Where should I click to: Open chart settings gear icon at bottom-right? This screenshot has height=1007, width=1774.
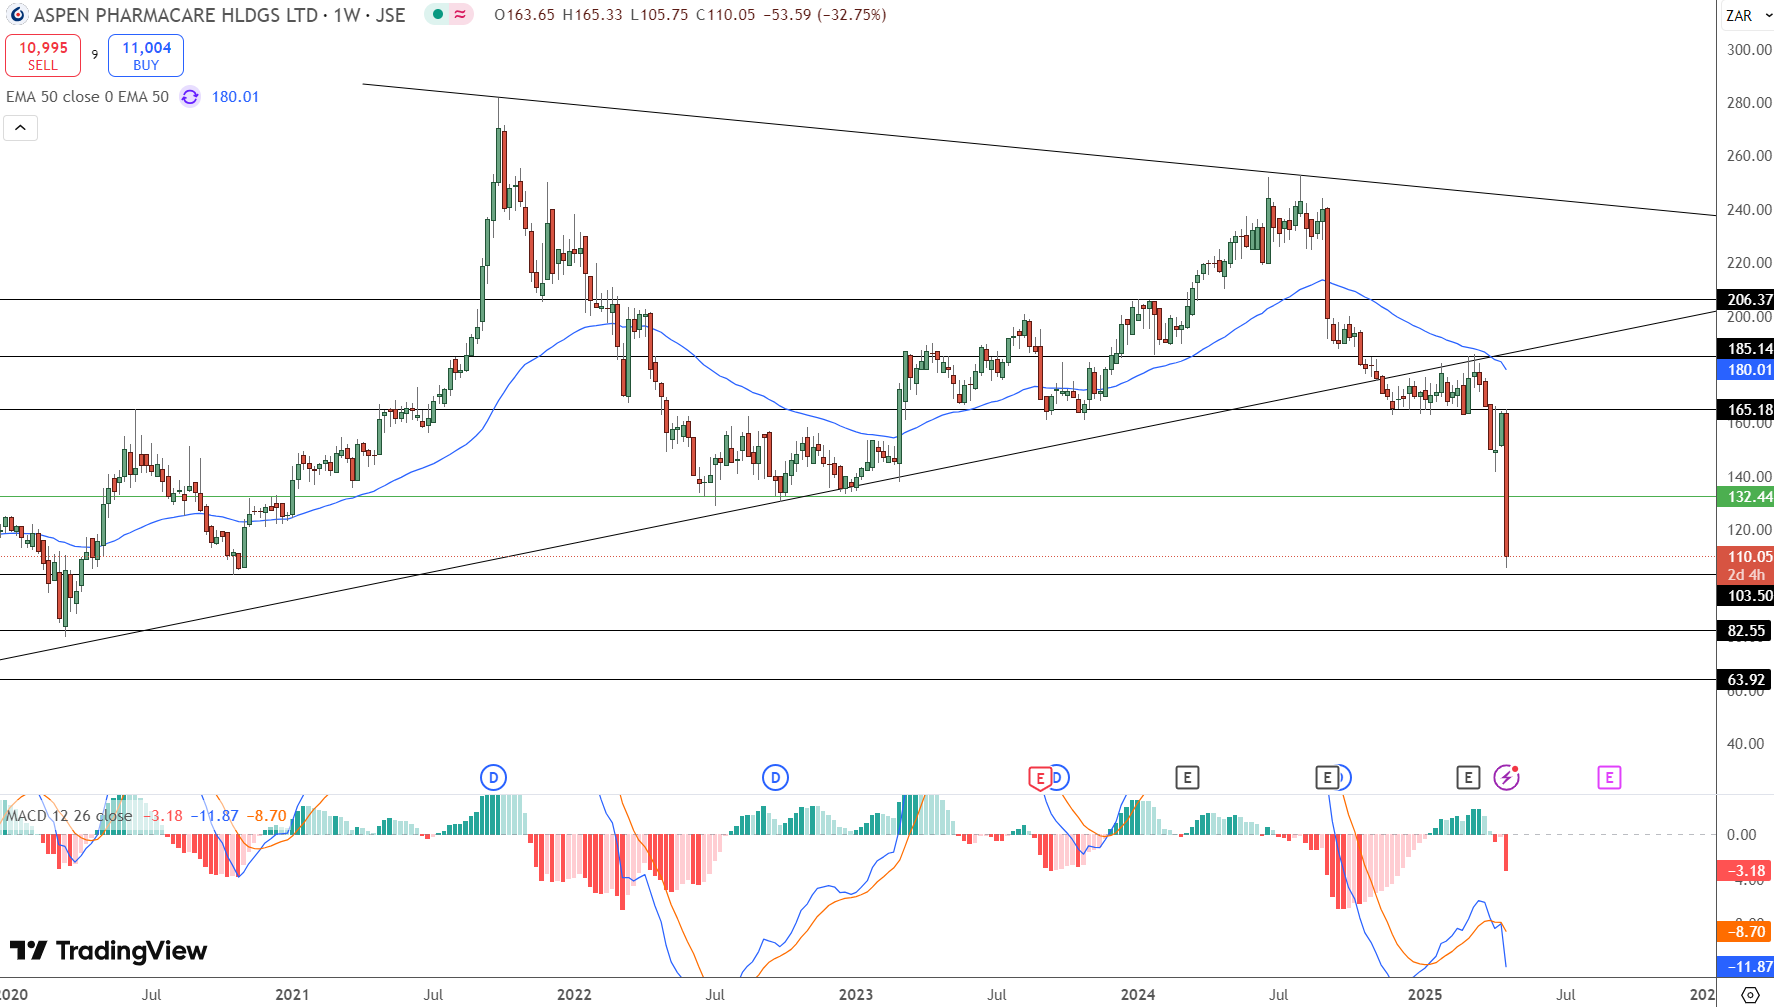pyautogui.click(x=1750, y=995)
